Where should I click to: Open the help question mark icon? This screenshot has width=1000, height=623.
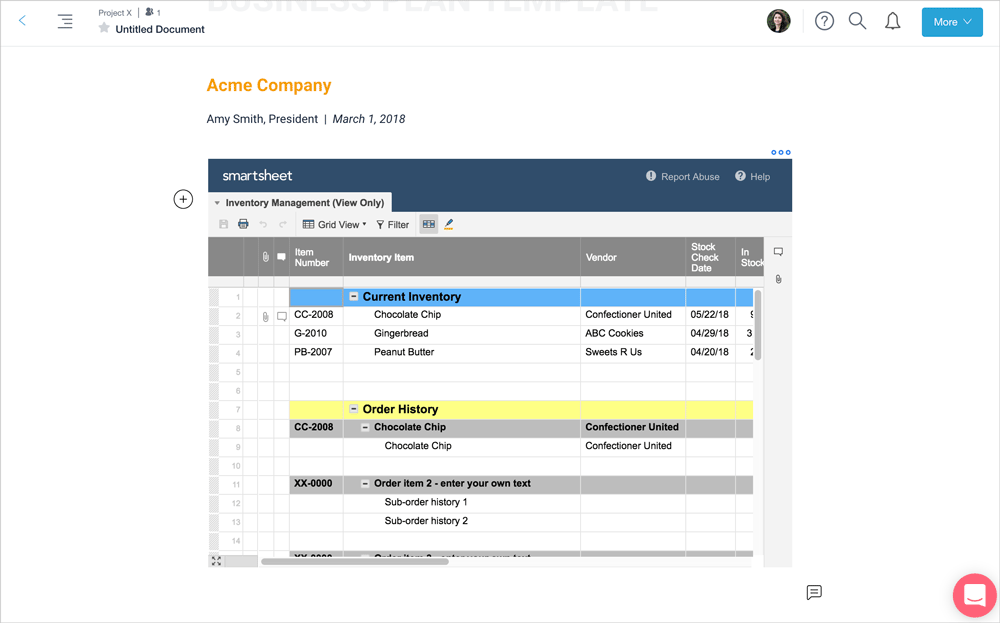(x=824, y=21)
